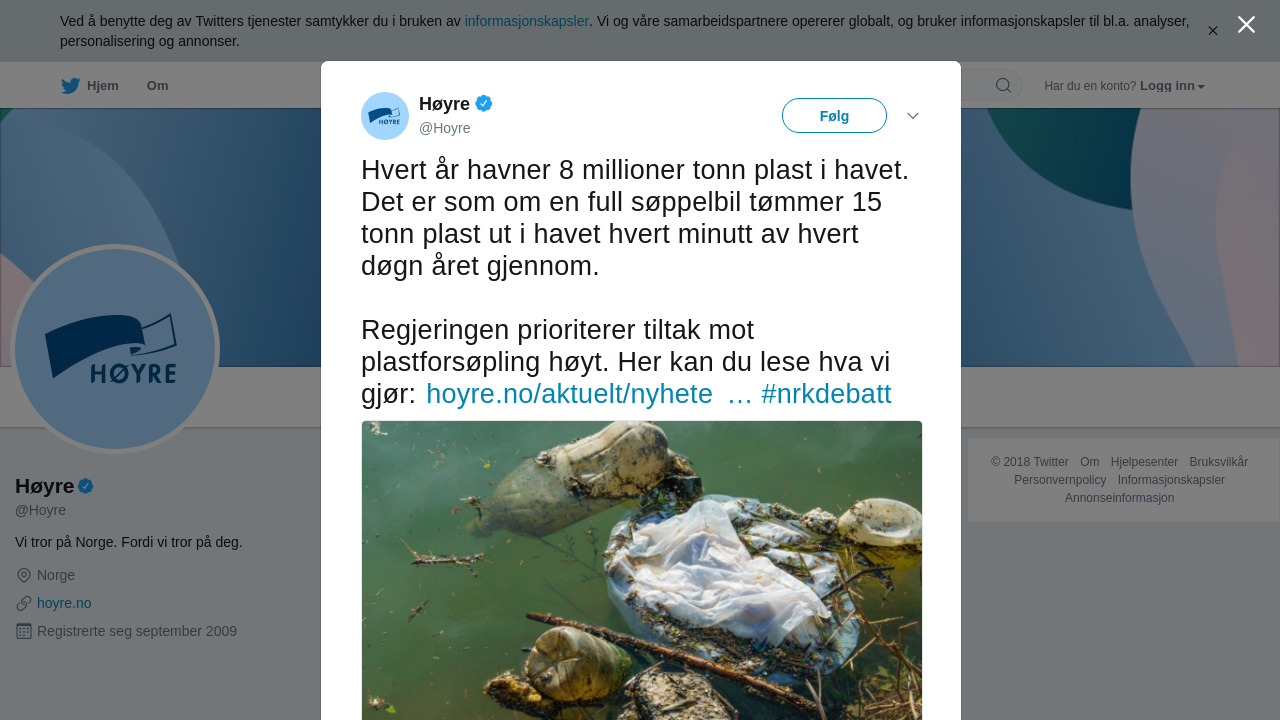This screenshot has height=720, width=1280.
Task: Open the hoyre.no/aktuelt/nyhete link in tweet
Action: 569,394
